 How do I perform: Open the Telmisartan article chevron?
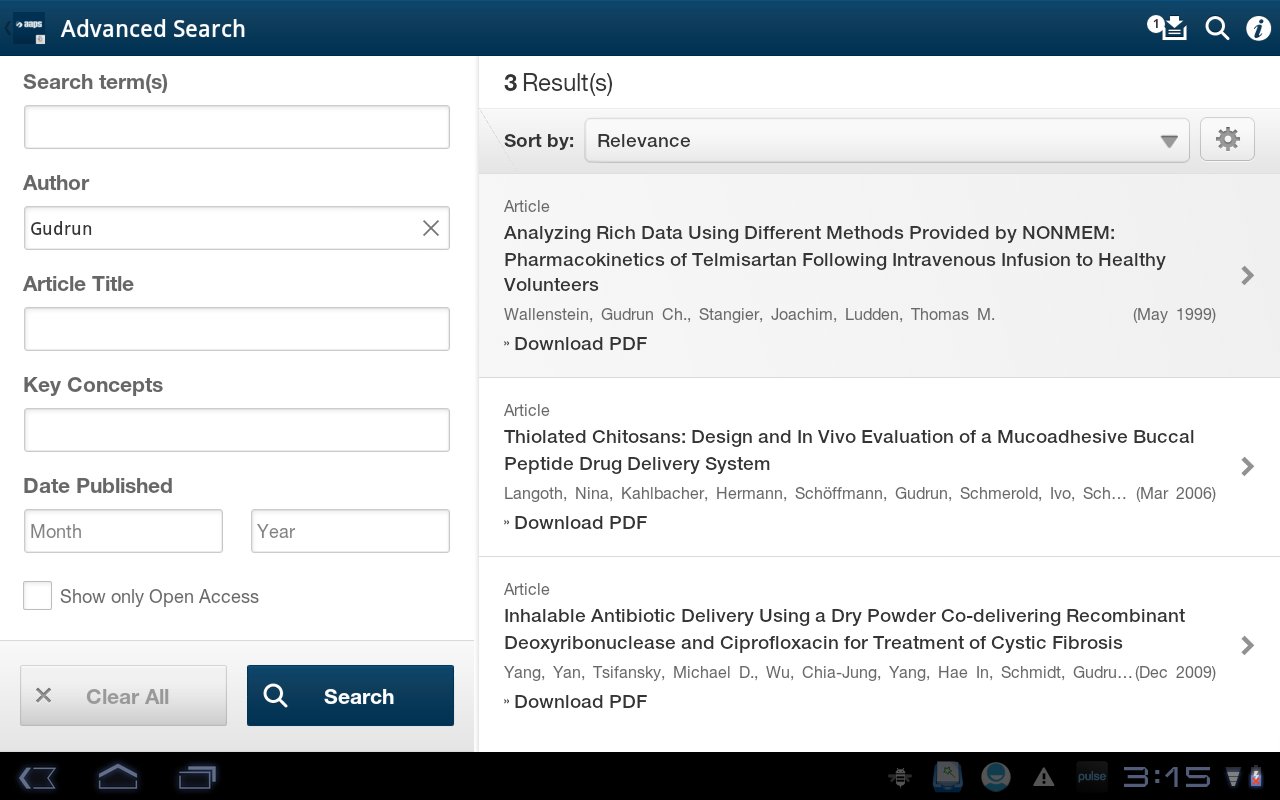(x=1247, y=275)
